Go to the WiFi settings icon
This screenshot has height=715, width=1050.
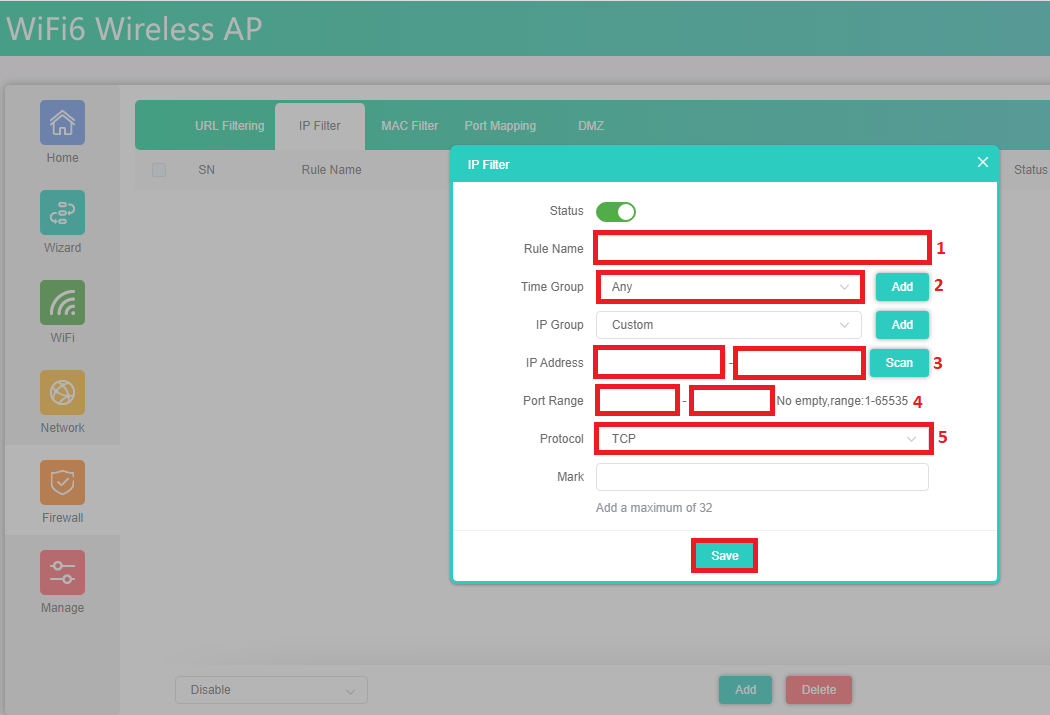tap(62, 303)
